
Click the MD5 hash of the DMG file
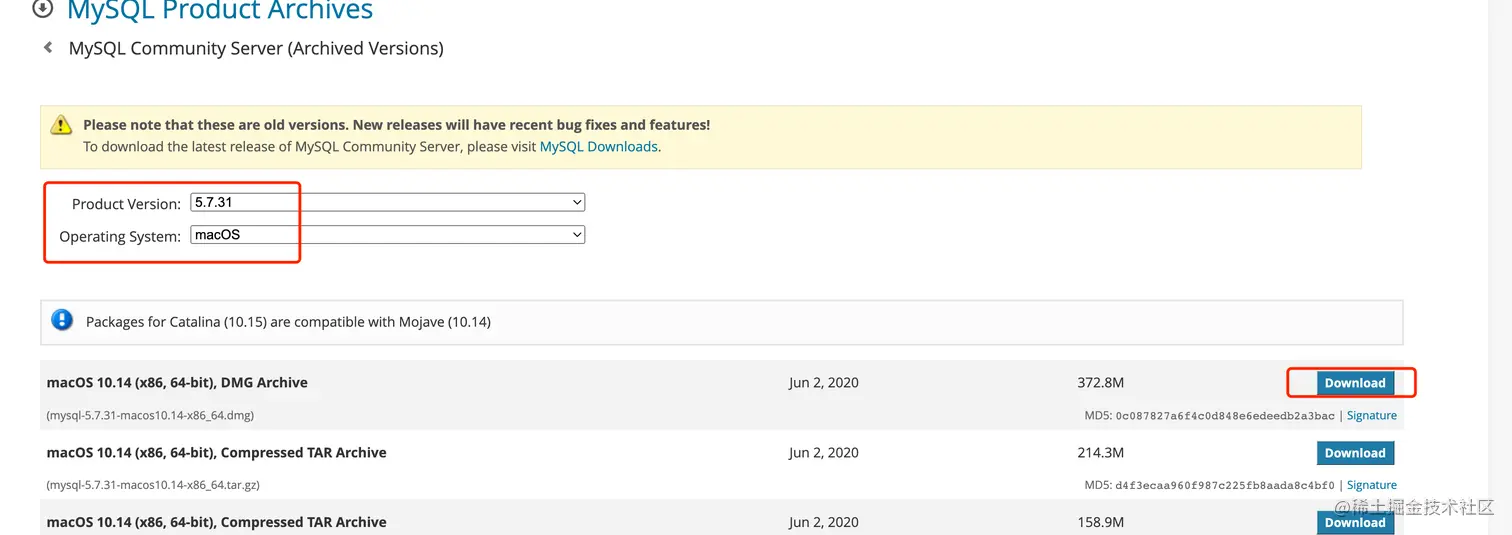point(1225,415)
